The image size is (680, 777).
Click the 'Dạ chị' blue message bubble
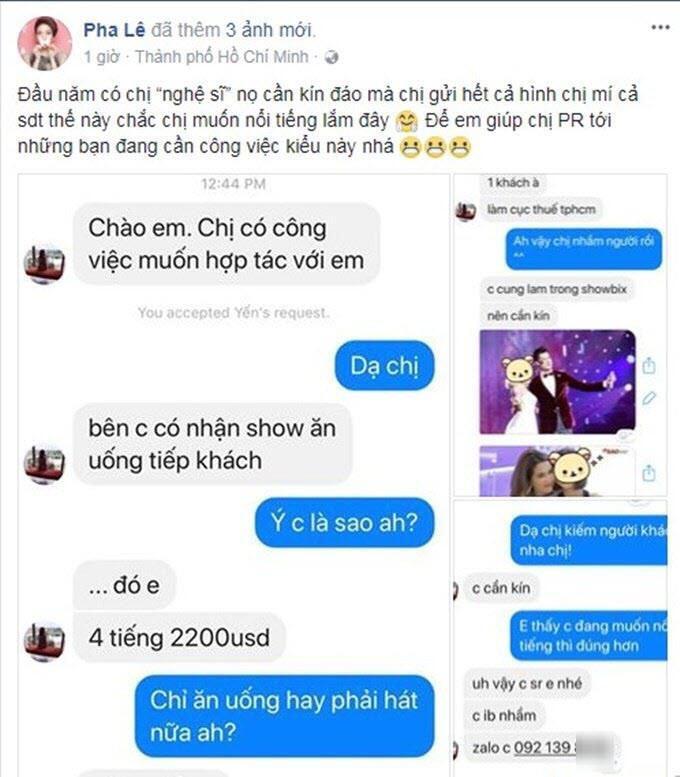[x=385, y=366]
